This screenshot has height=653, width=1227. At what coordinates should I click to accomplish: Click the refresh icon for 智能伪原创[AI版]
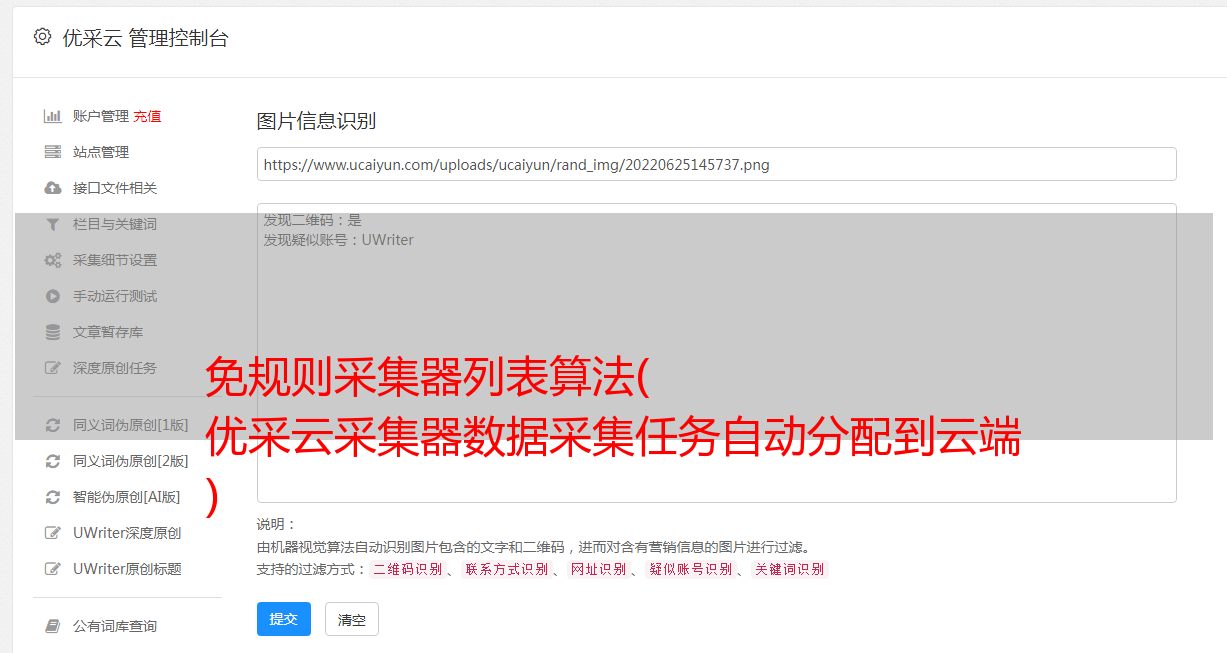(x=53, y=497)
